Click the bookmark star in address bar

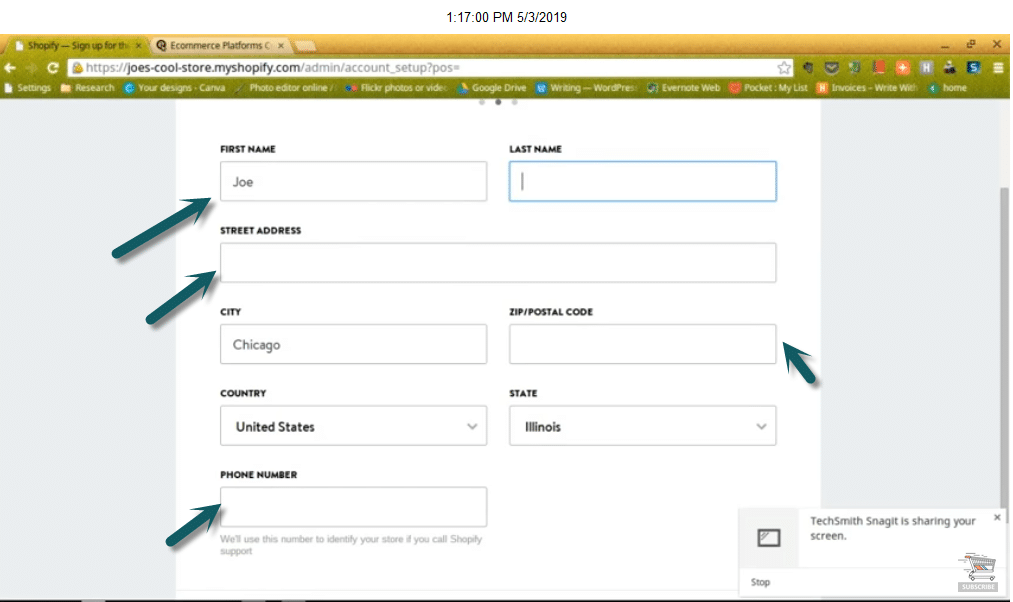[785, 68]
